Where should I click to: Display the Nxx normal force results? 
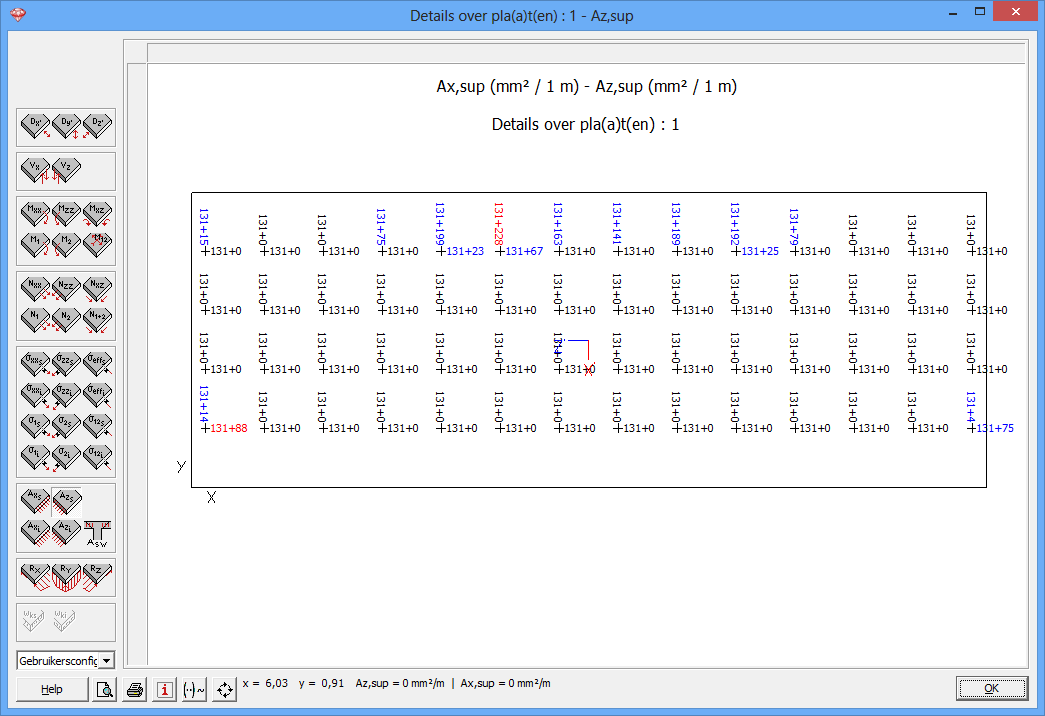point(35,289)
